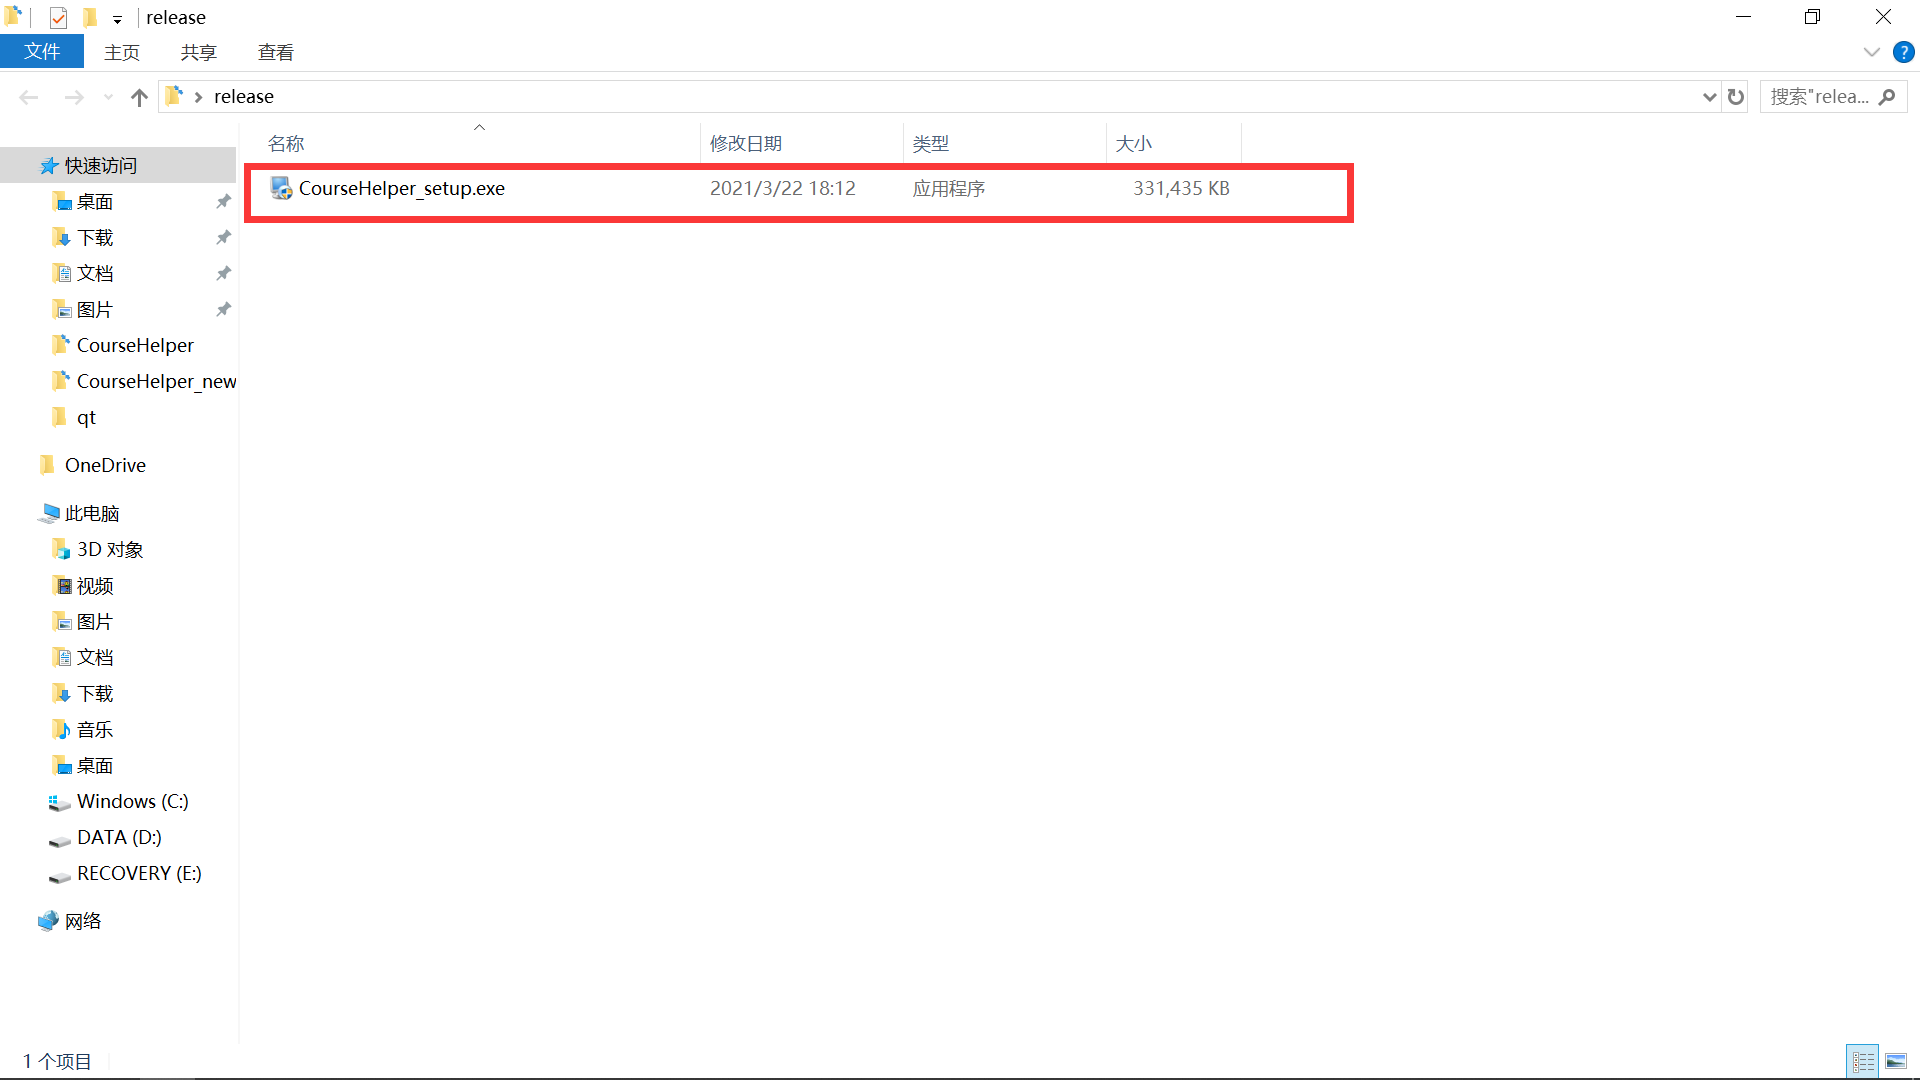Sort files by the 修改日期 column header
Viewport: 1920px width, 1080px height.
pos(746,143)
